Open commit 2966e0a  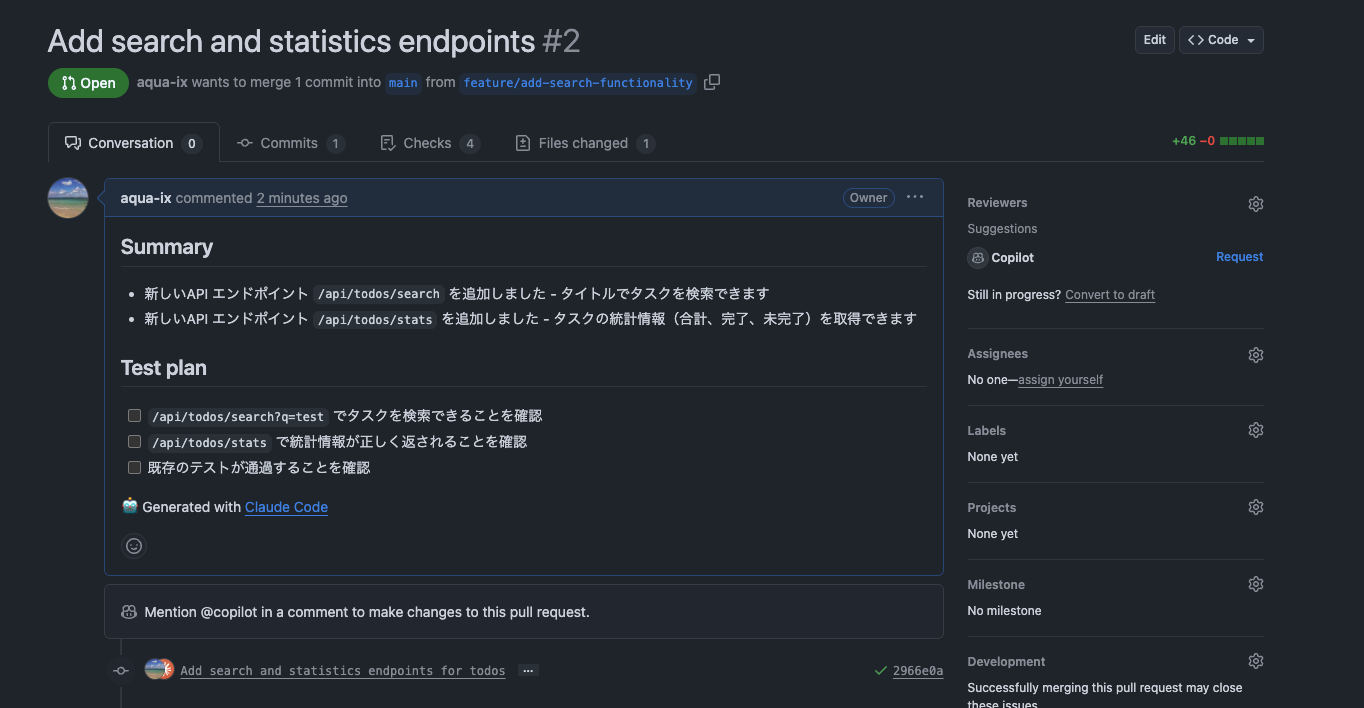pos(916,670)
